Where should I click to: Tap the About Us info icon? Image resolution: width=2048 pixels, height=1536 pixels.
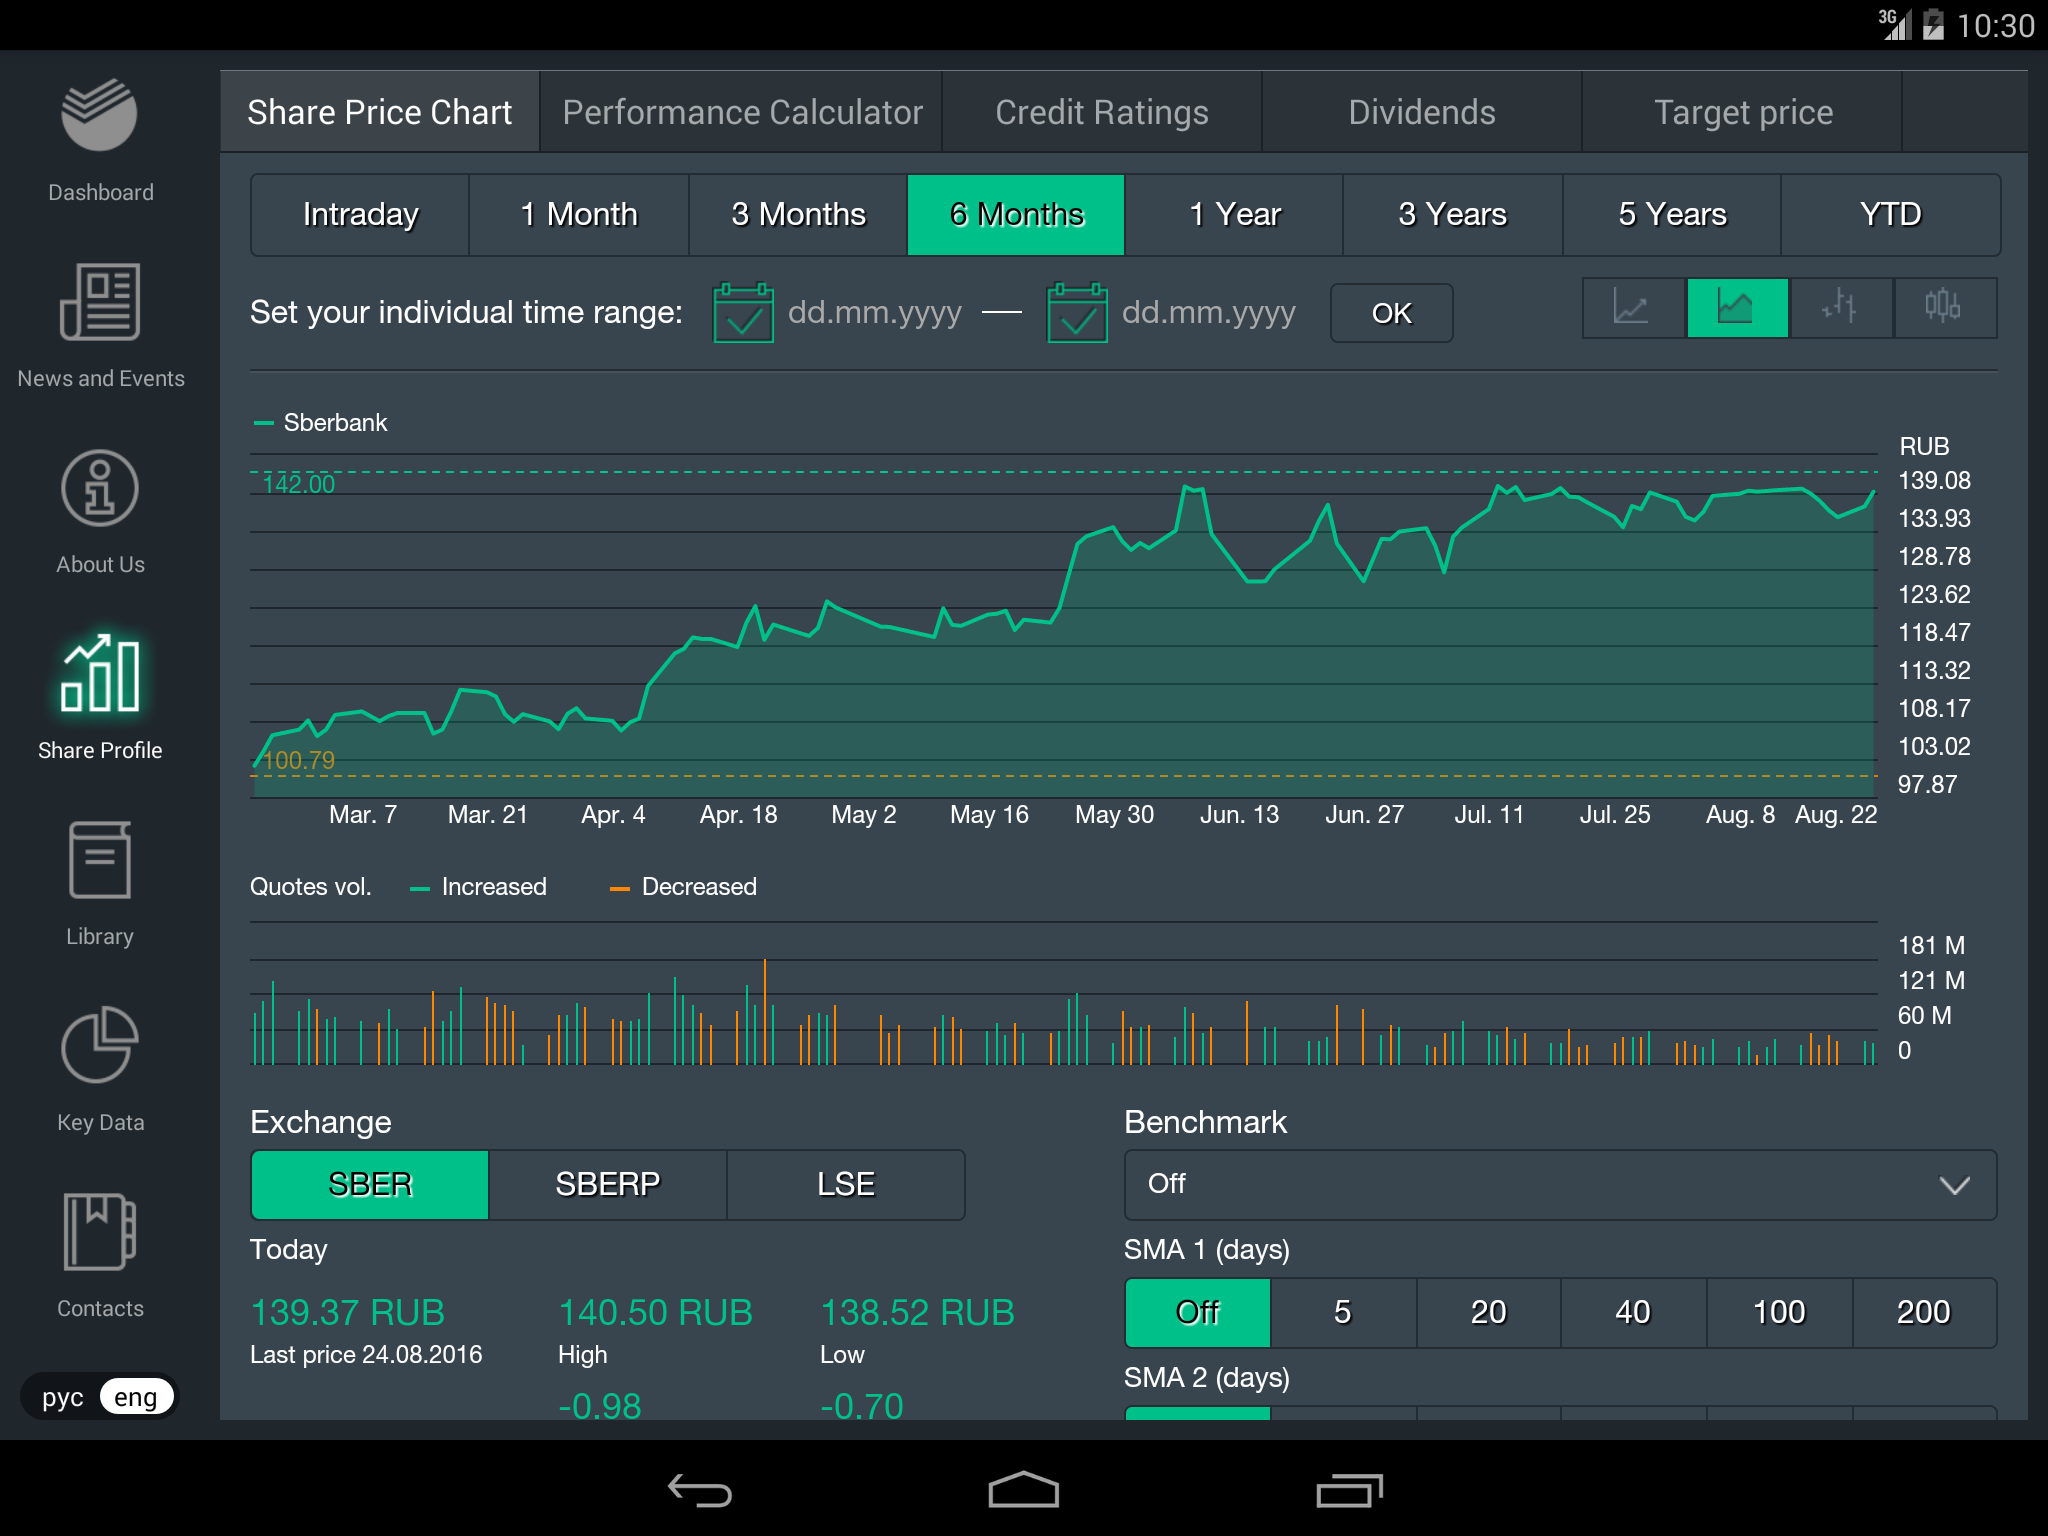pyautogui.click(x=100, y=489)
